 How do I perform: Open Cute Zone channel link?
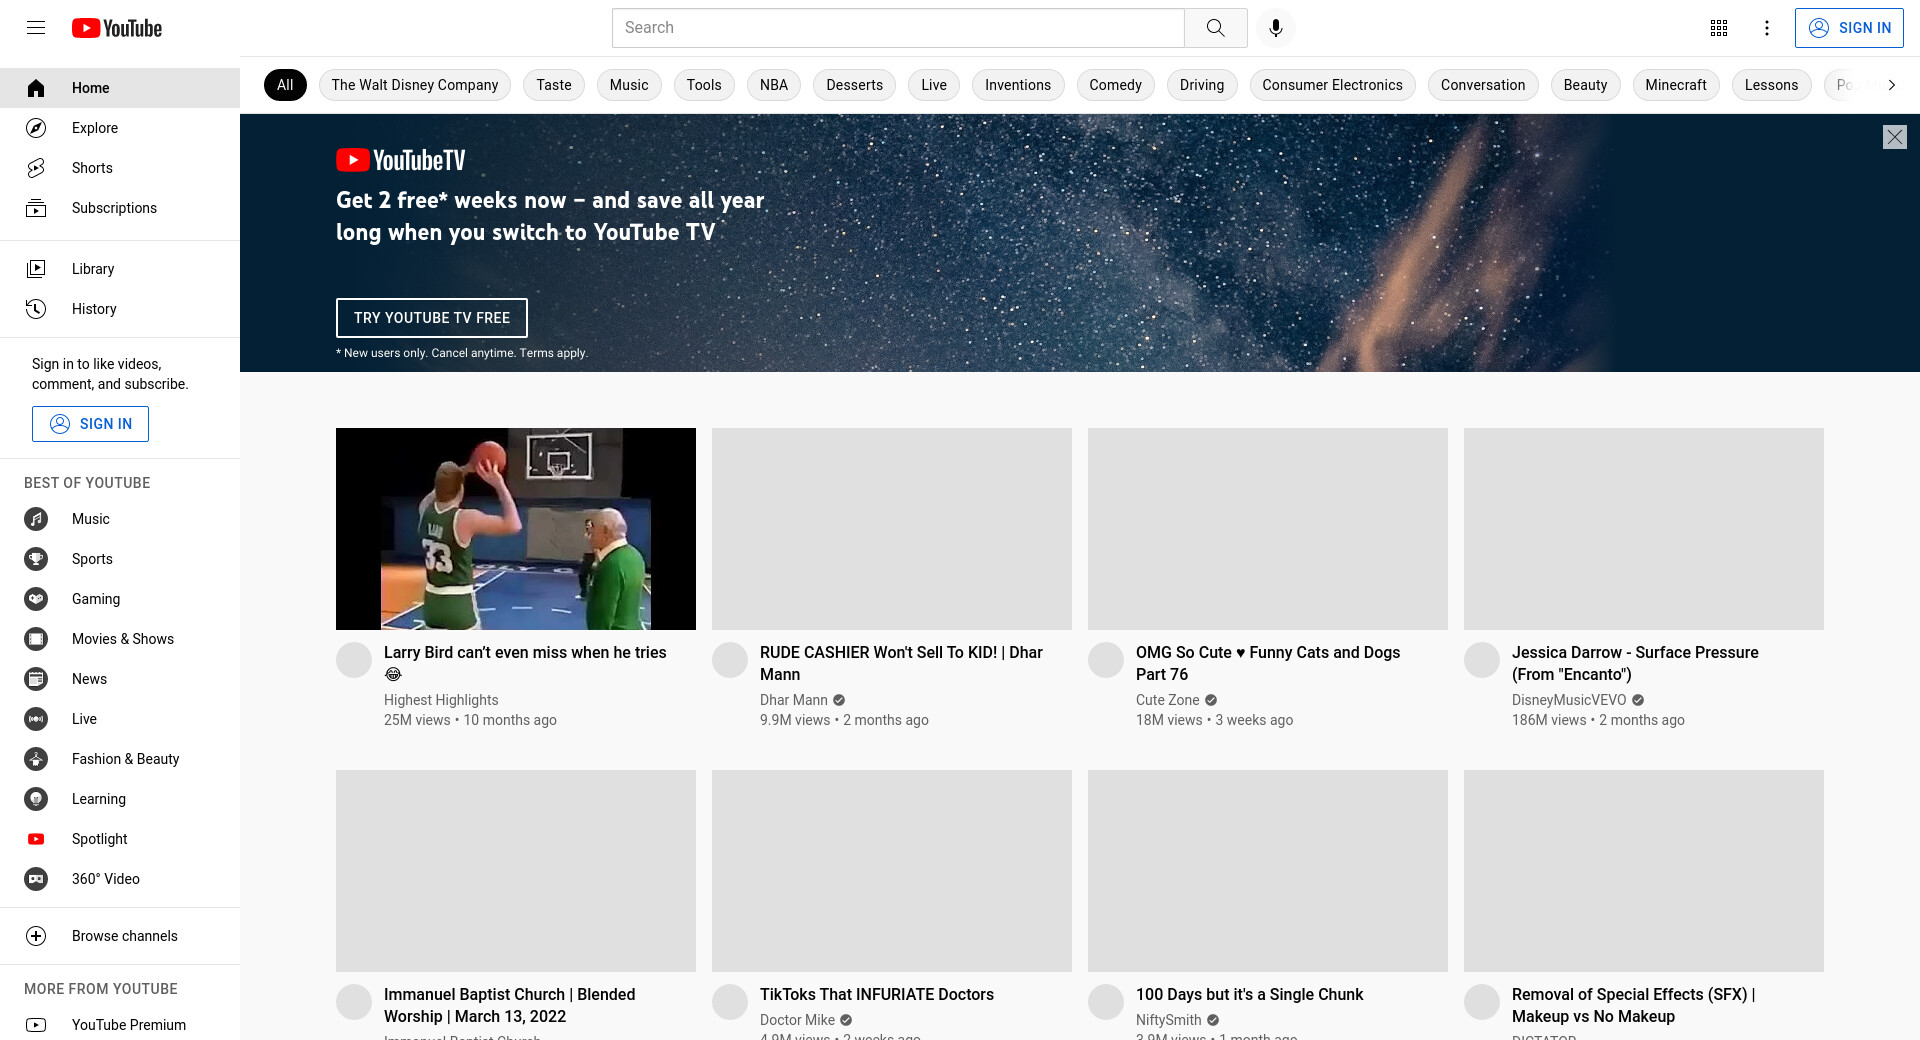tap(1167, 700)
